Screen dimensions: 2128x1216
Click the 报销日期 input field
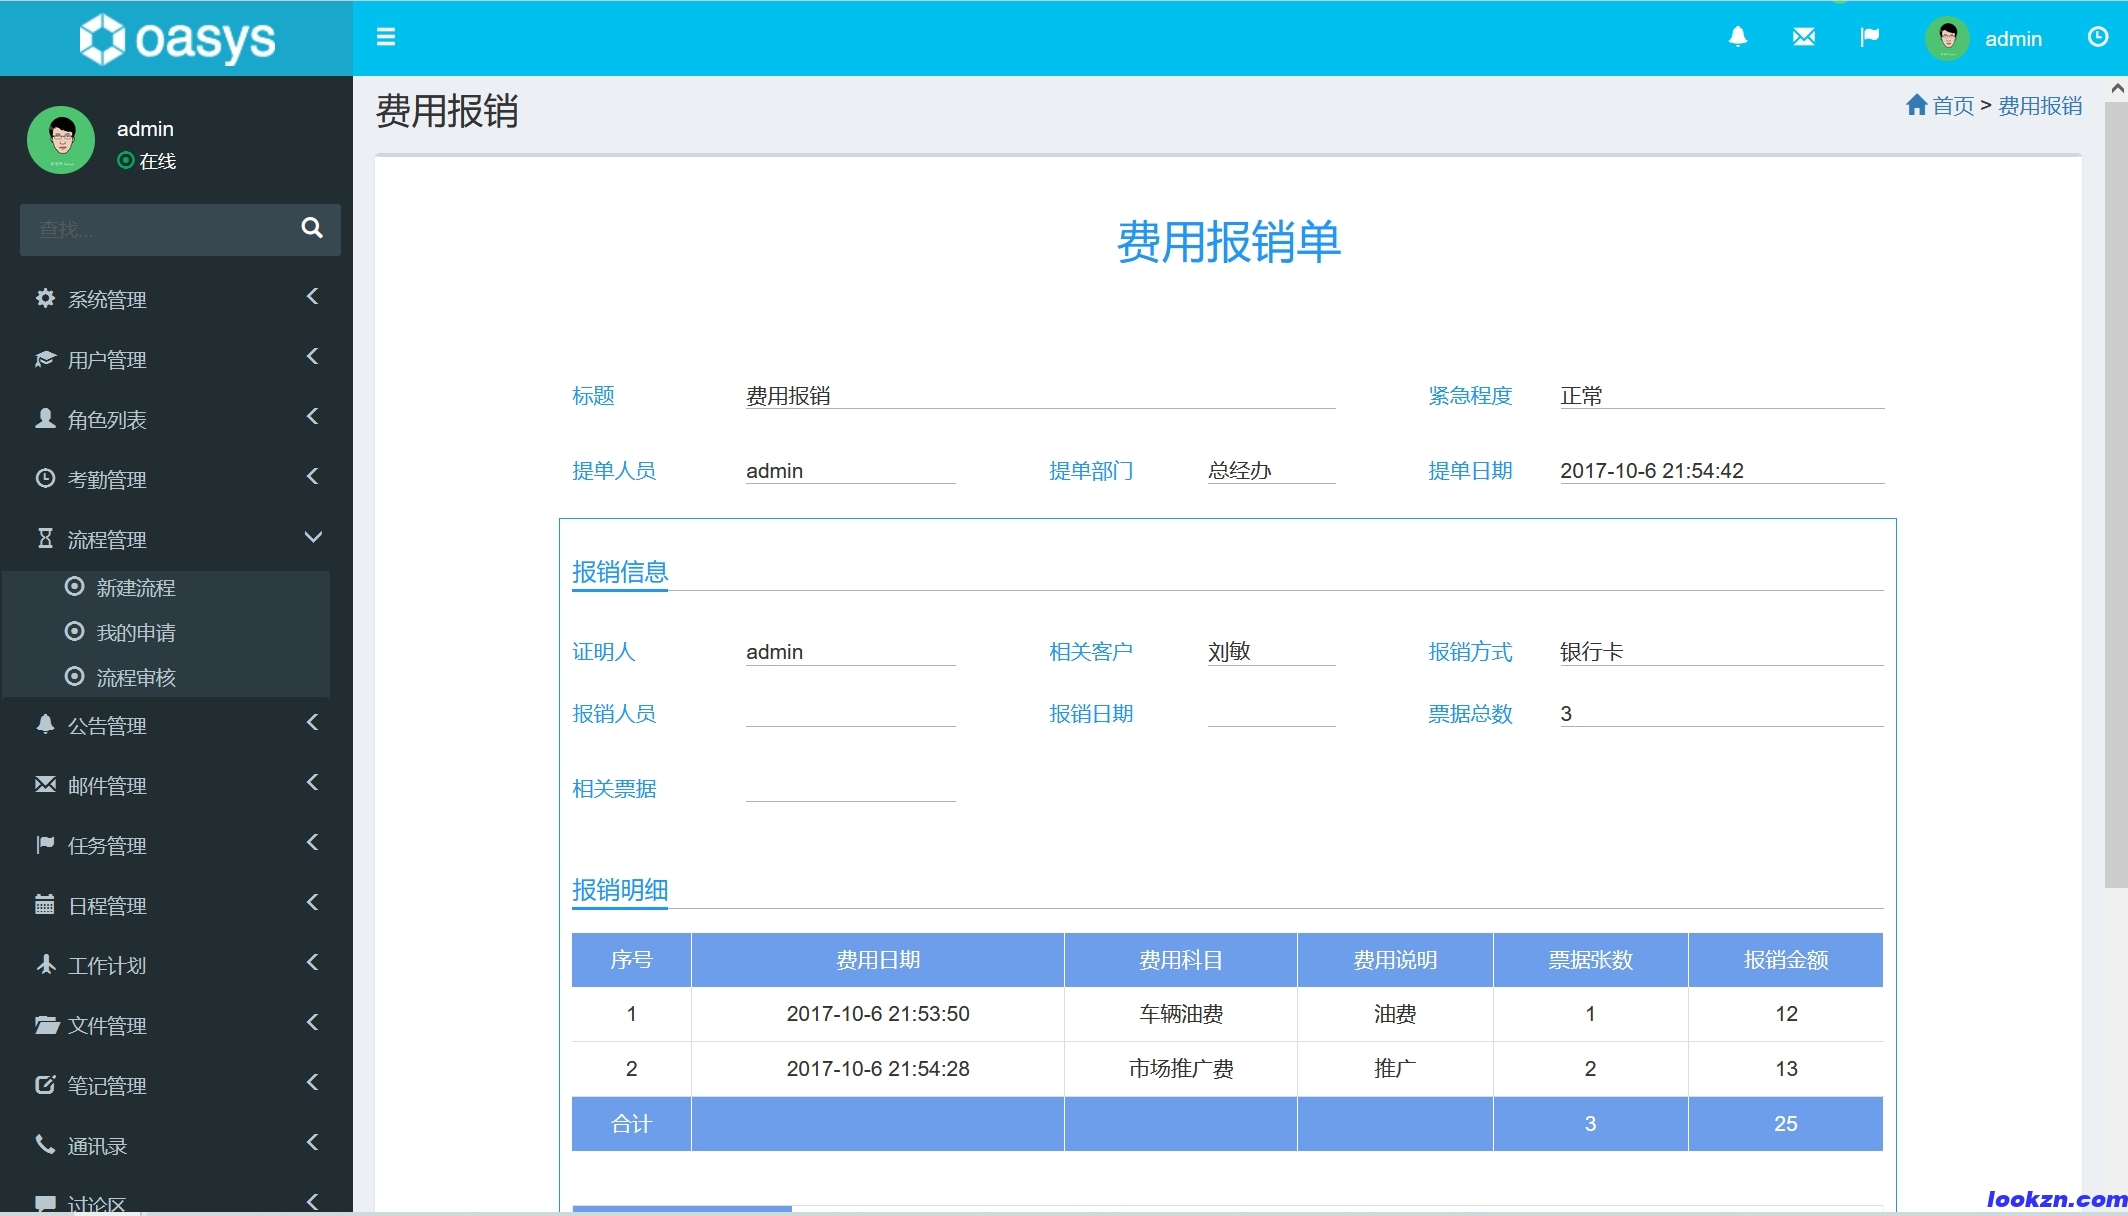[1271, 713]
